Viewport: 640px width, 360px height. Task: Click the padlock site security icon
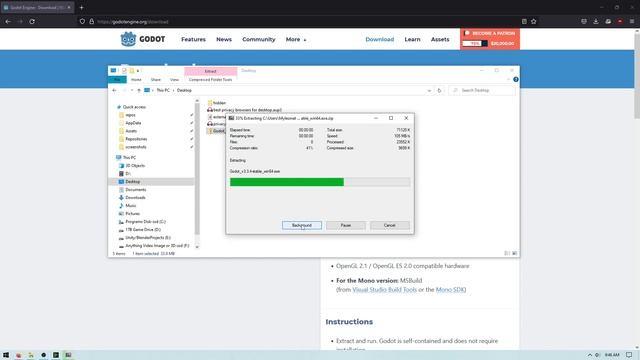(91, 21)
